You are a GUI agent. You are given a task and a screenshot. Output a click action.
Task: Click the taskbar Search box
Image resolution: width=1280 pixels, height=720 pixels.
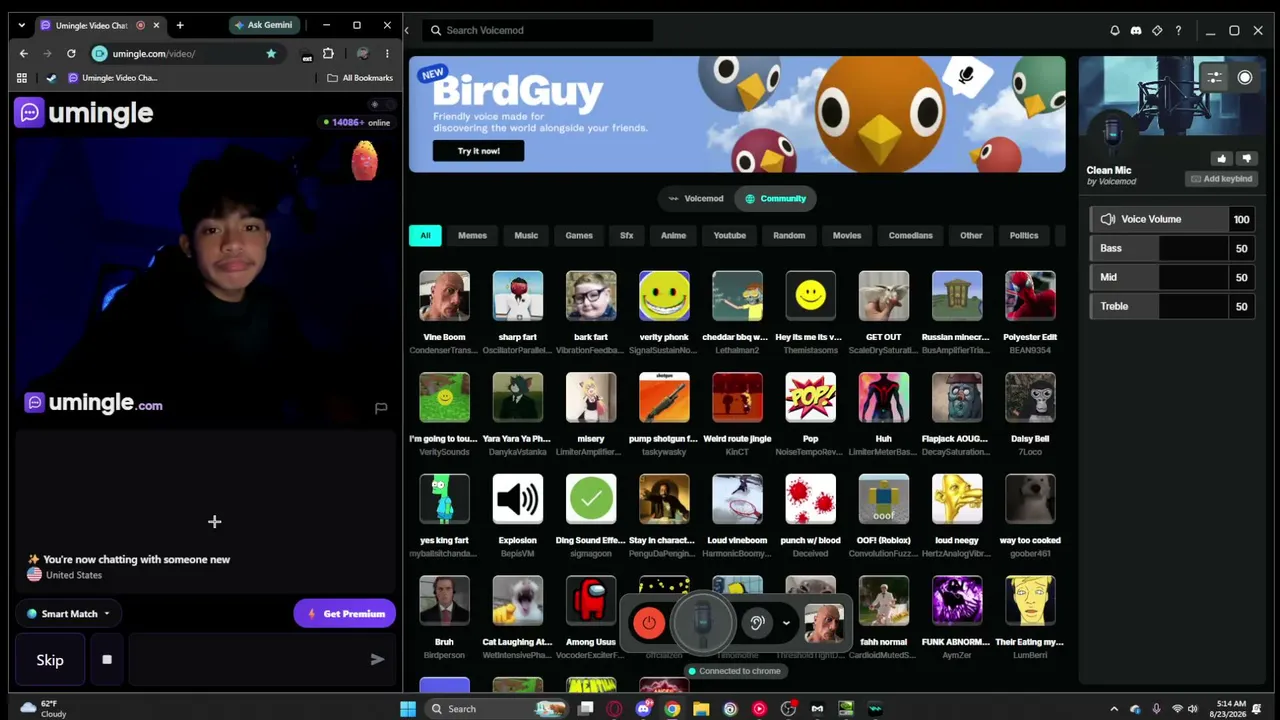(496, 709)
